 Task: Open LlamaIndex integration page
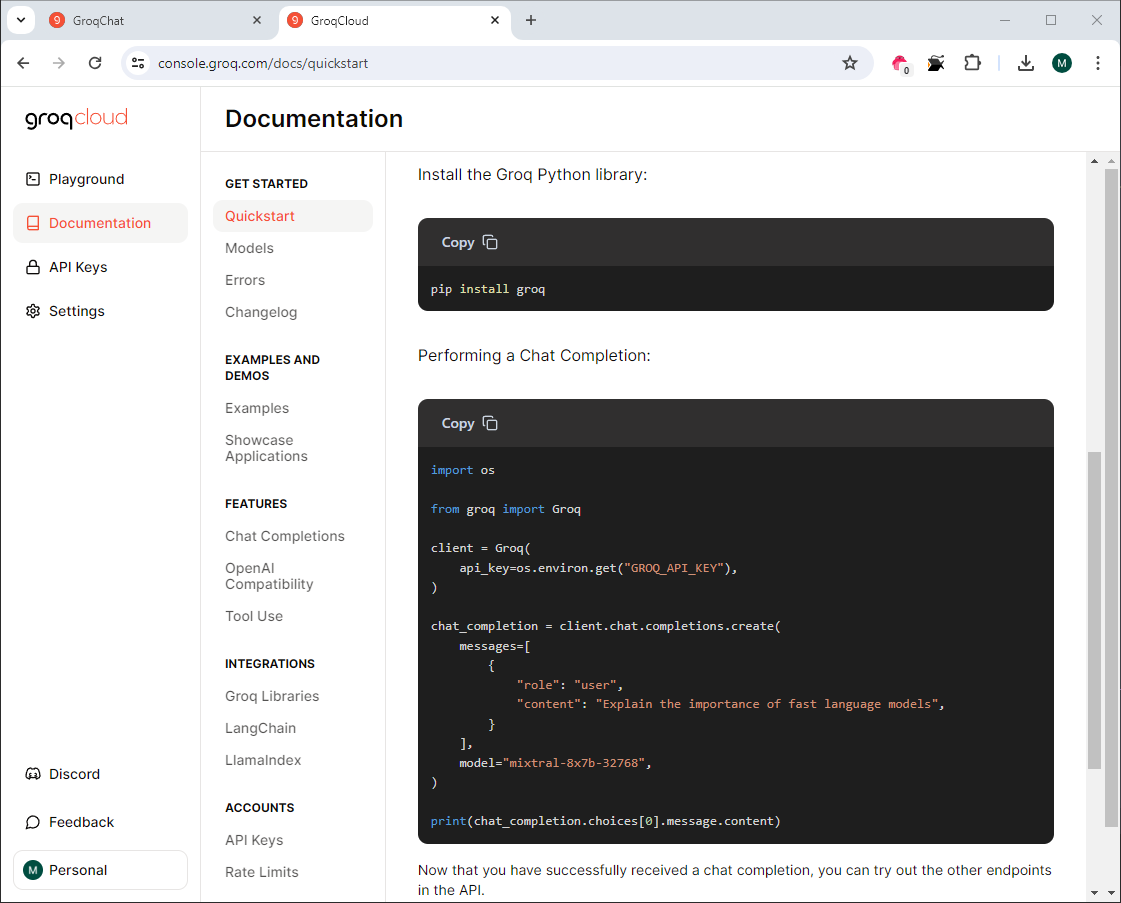click(263, 760)
